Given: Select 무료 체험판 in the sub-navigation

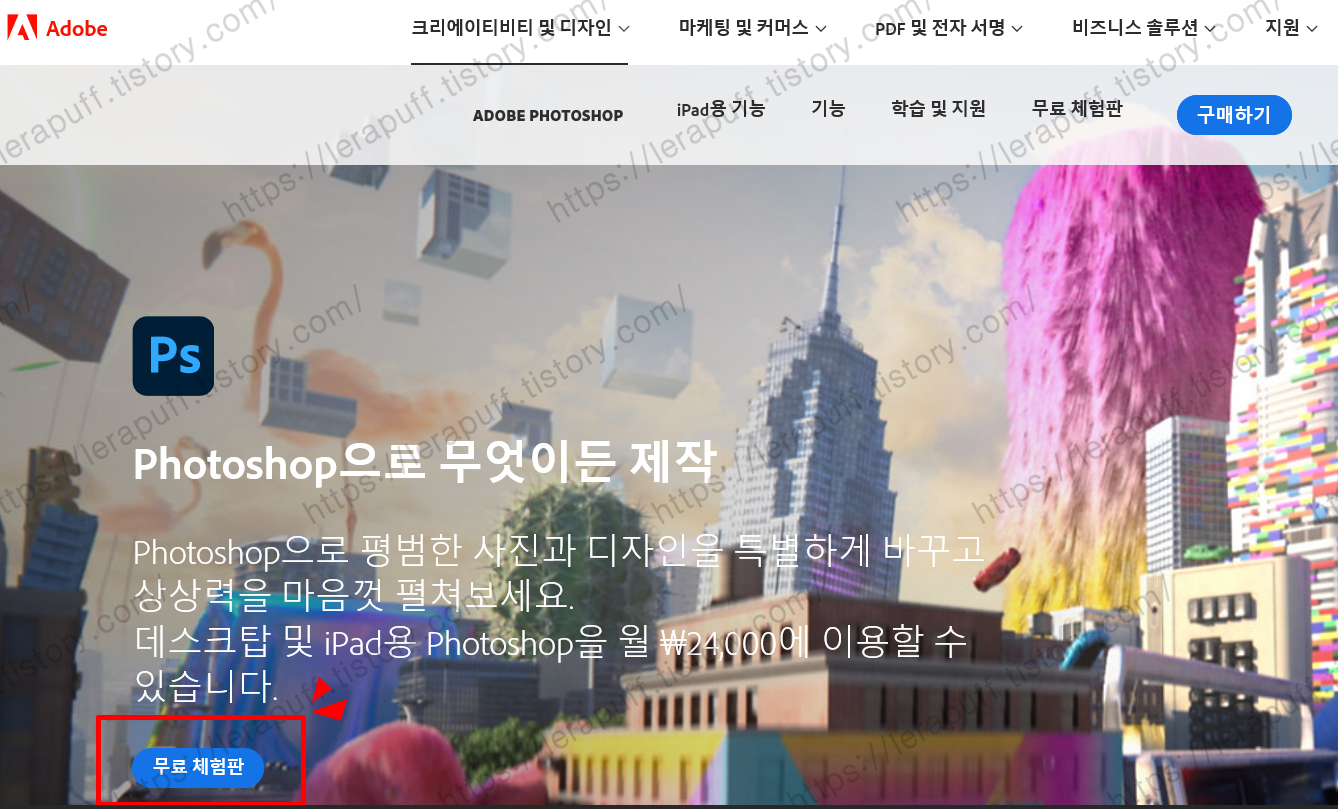Looking at the screenshot, I should click(x=1077, y=109).
